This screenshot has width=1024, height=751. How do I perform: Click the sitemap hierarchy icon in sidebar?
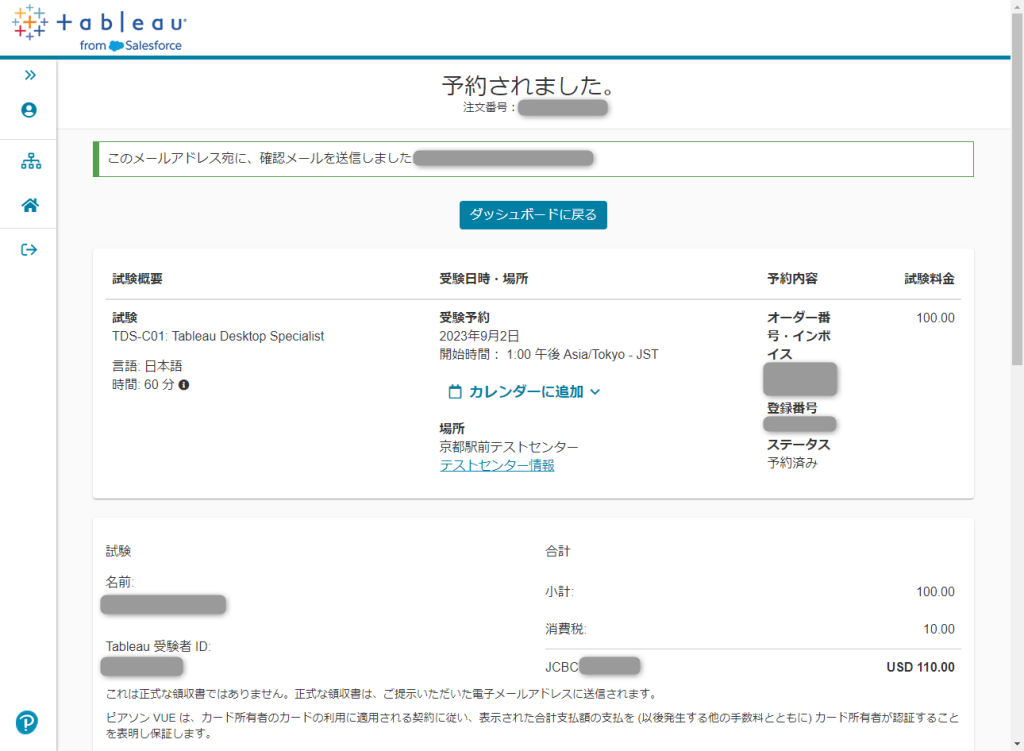tap(31, 161)
